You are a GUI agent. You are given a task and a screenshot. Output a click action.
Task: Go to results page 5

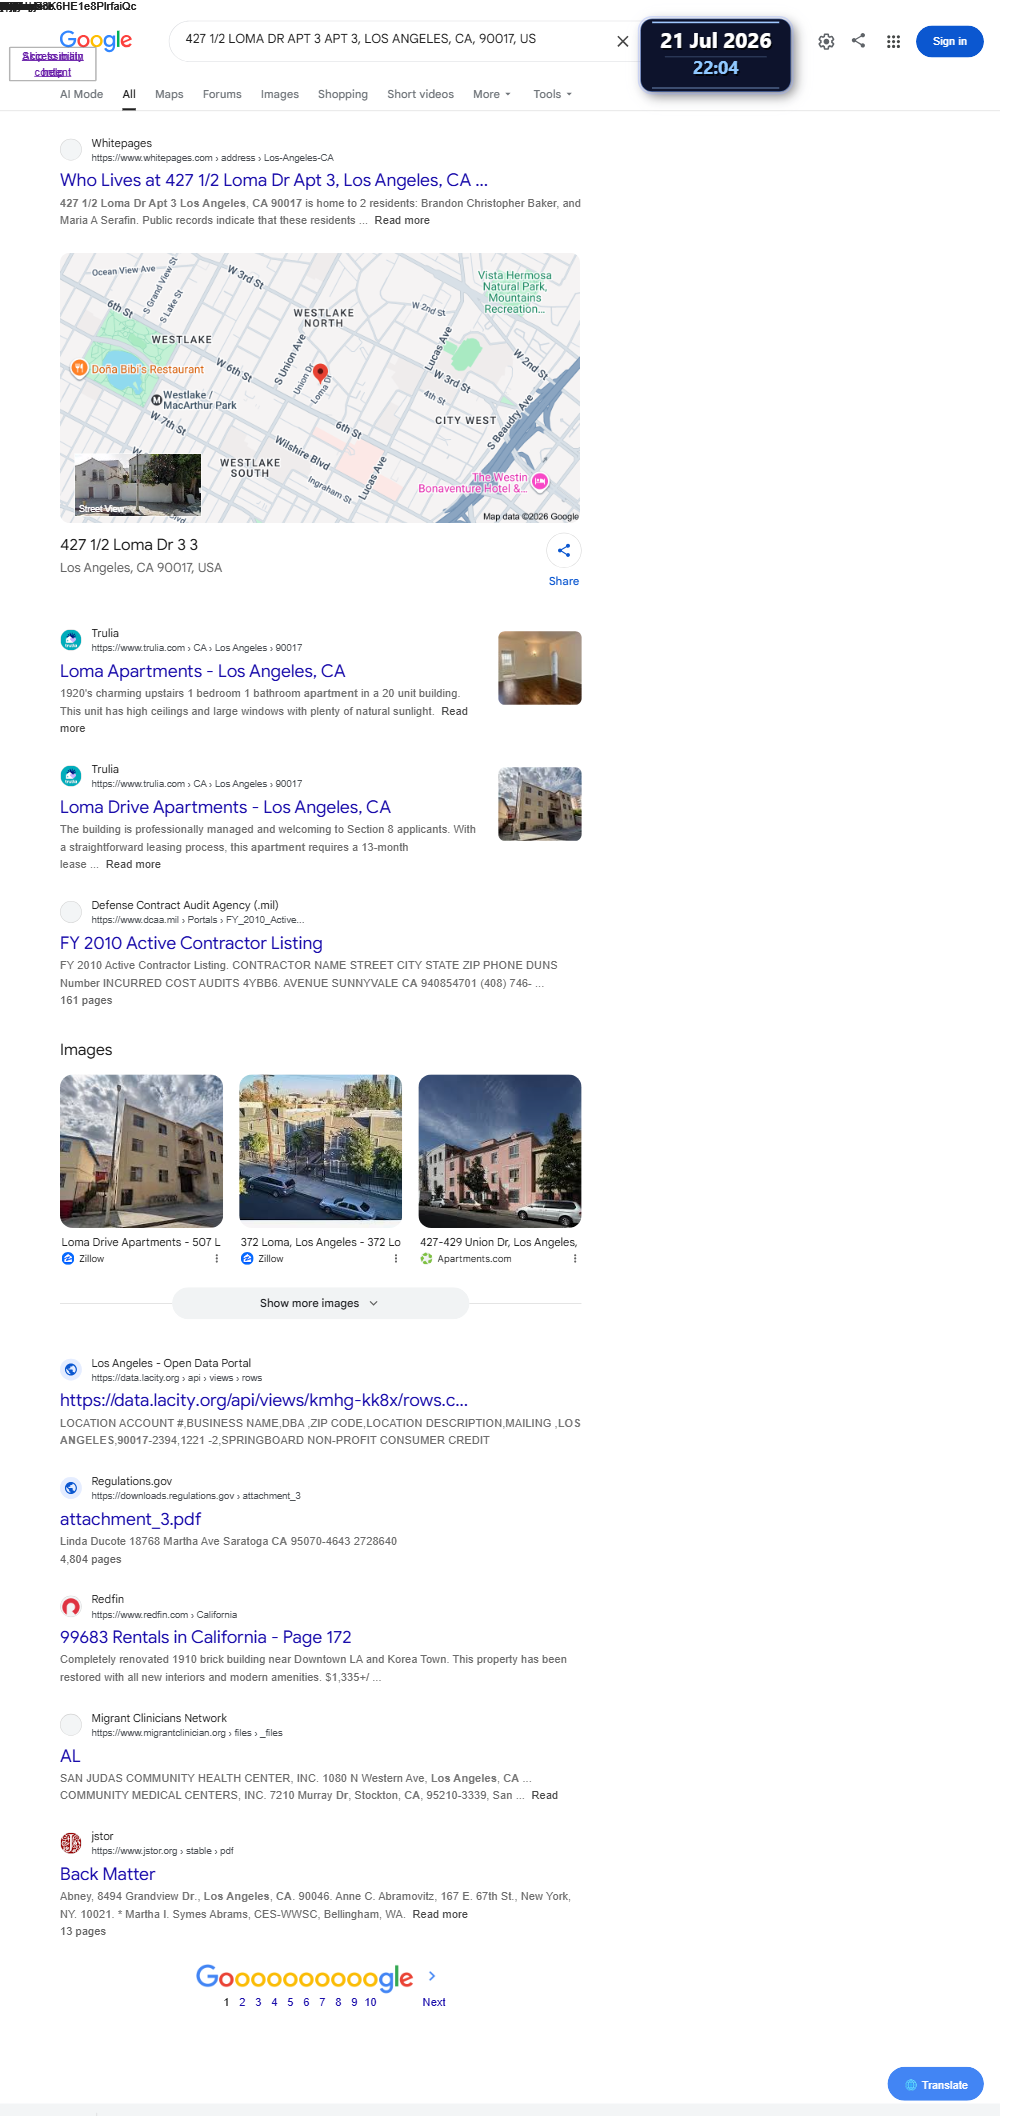290,2002
